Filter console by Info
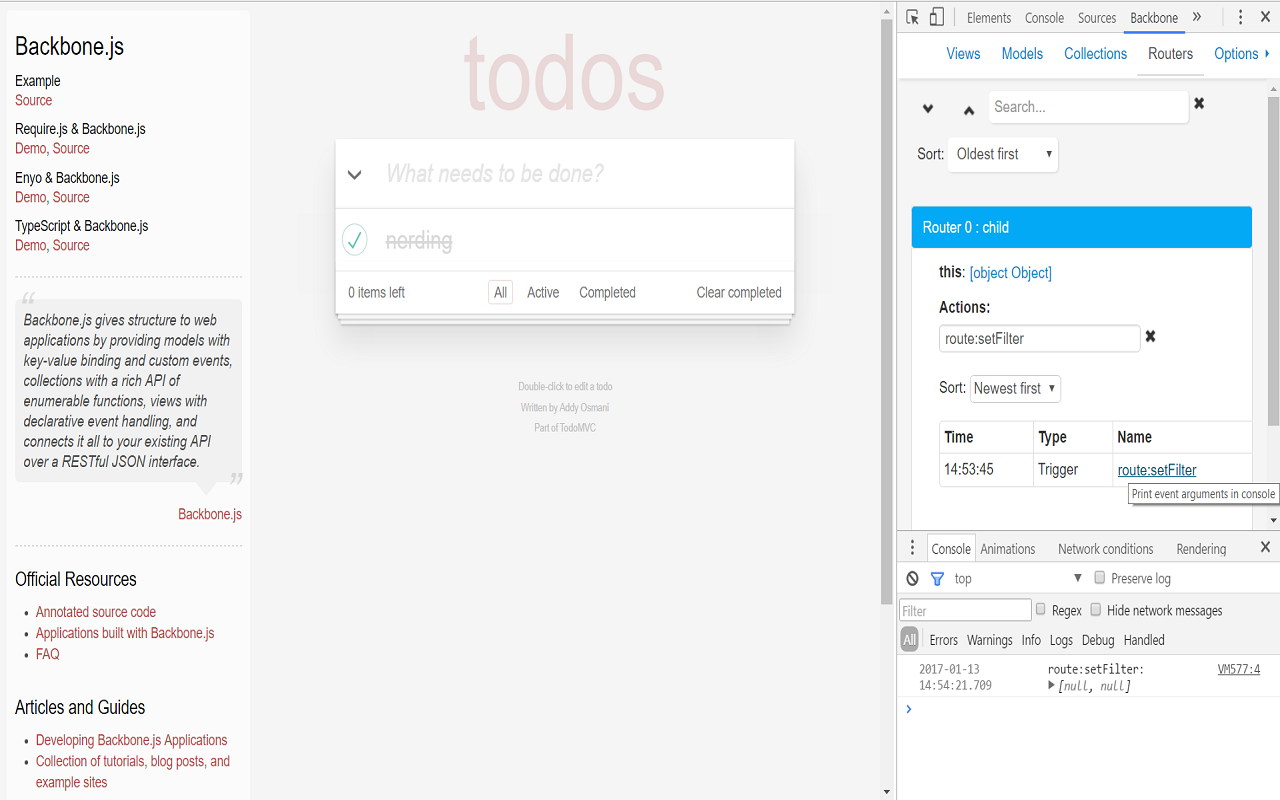1280x800 pixels. pyautogui.click(x=1031, y=640)
